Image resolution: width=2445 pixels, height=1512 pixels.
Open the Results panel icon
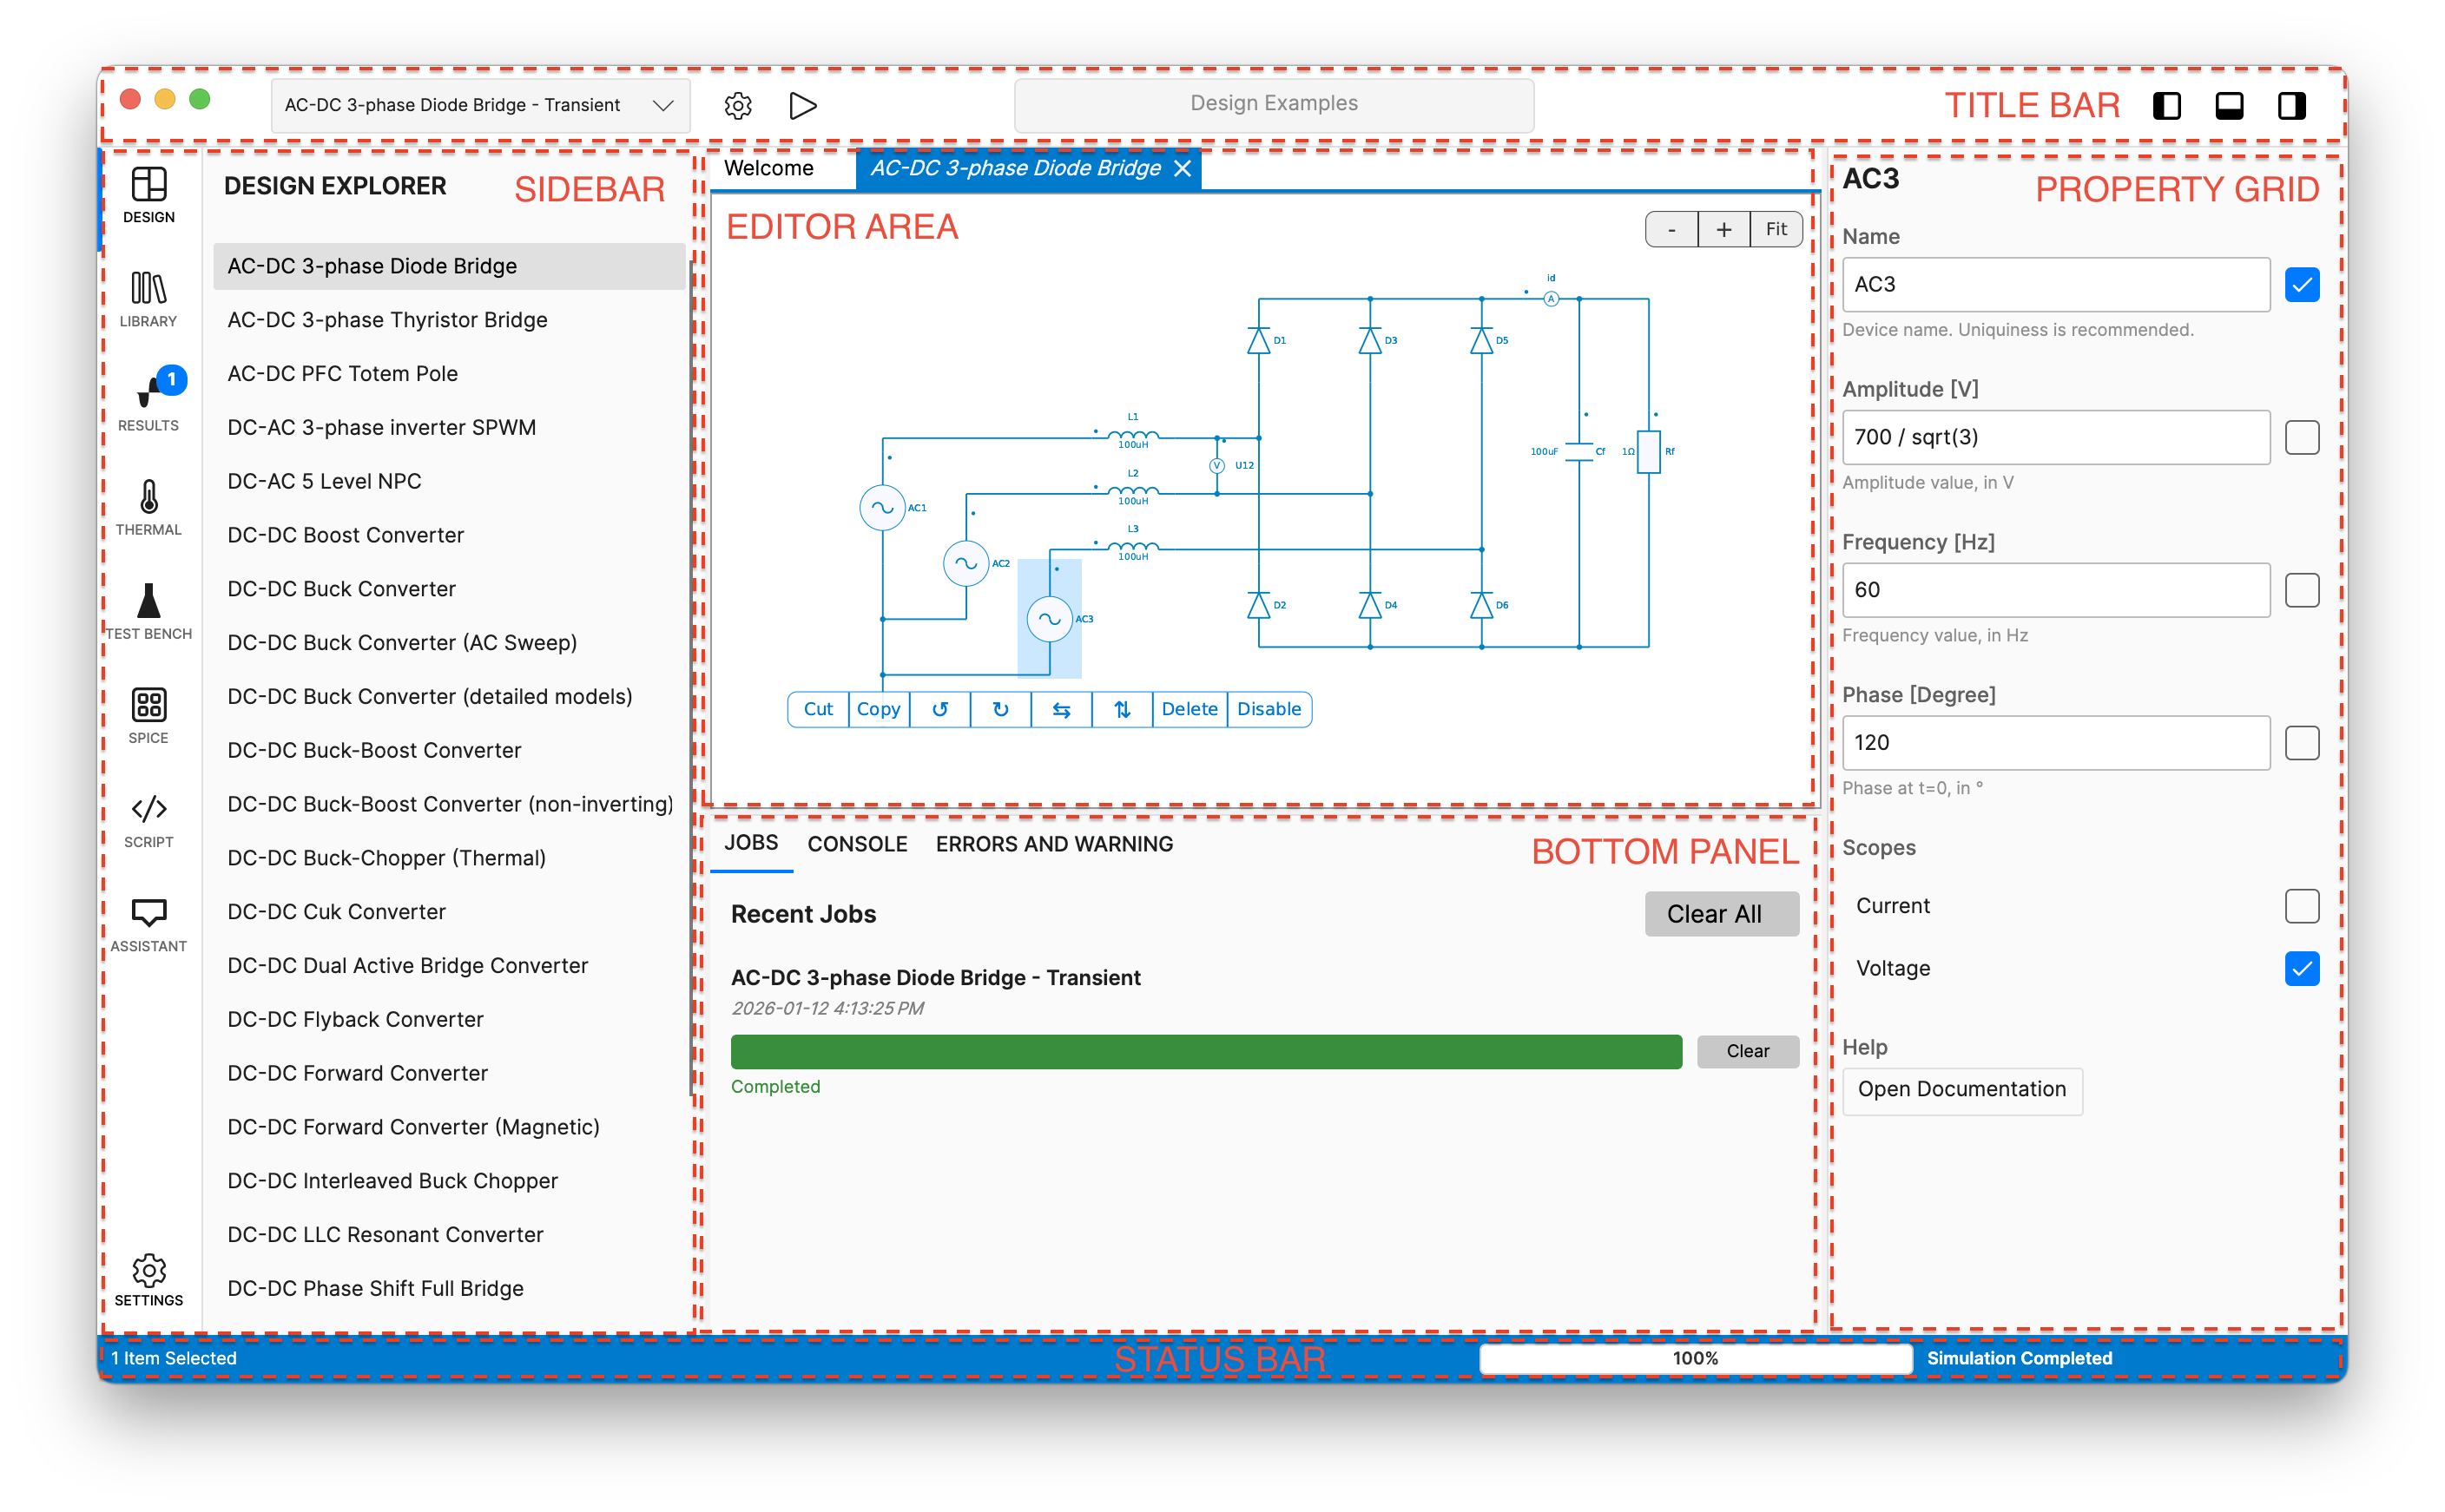click(x=148, y=401)
